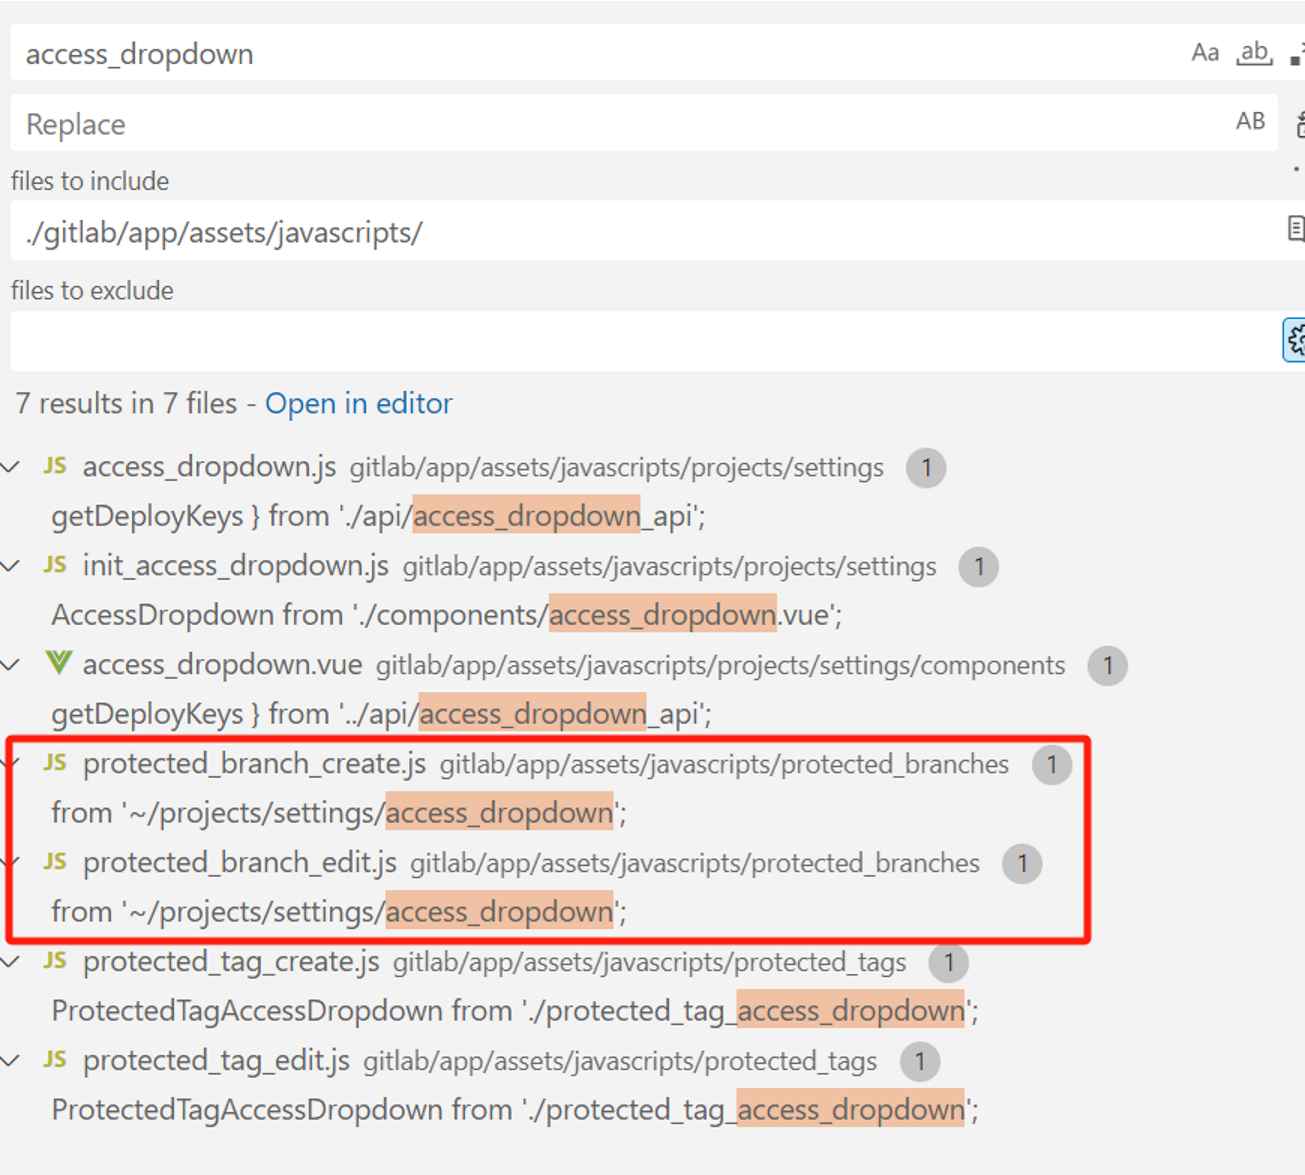
Task: Select match line under init_access_dropdown.js
Action: pyautogui.click(x=446, y=615)
